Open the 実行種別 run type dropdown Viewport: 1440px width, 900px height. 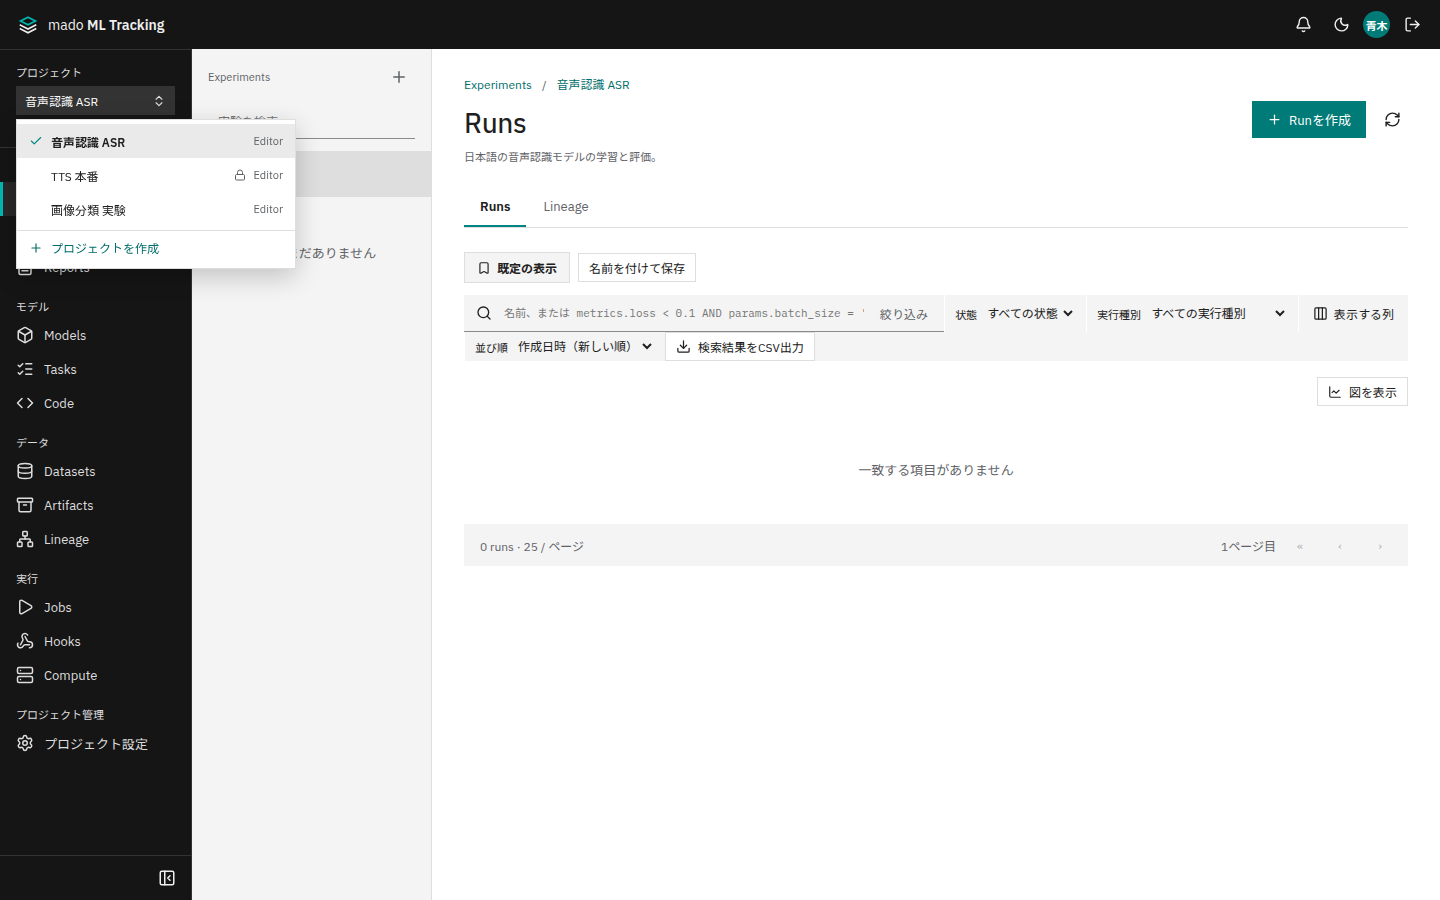click(1218, 314)
